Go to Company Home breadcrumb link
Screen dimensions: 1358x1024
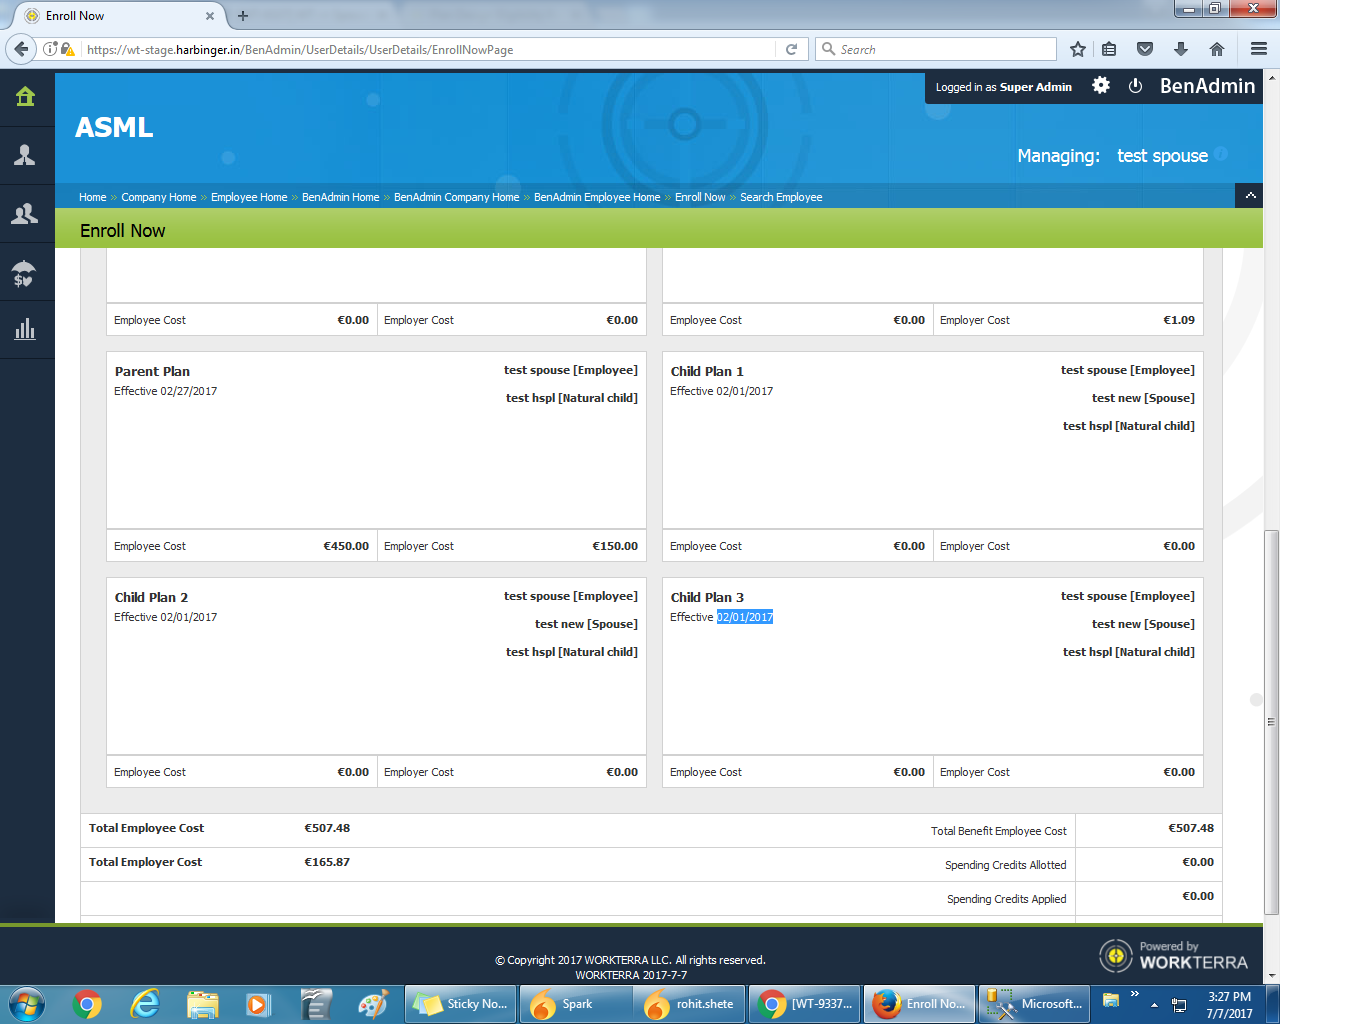tap(158, 197)
